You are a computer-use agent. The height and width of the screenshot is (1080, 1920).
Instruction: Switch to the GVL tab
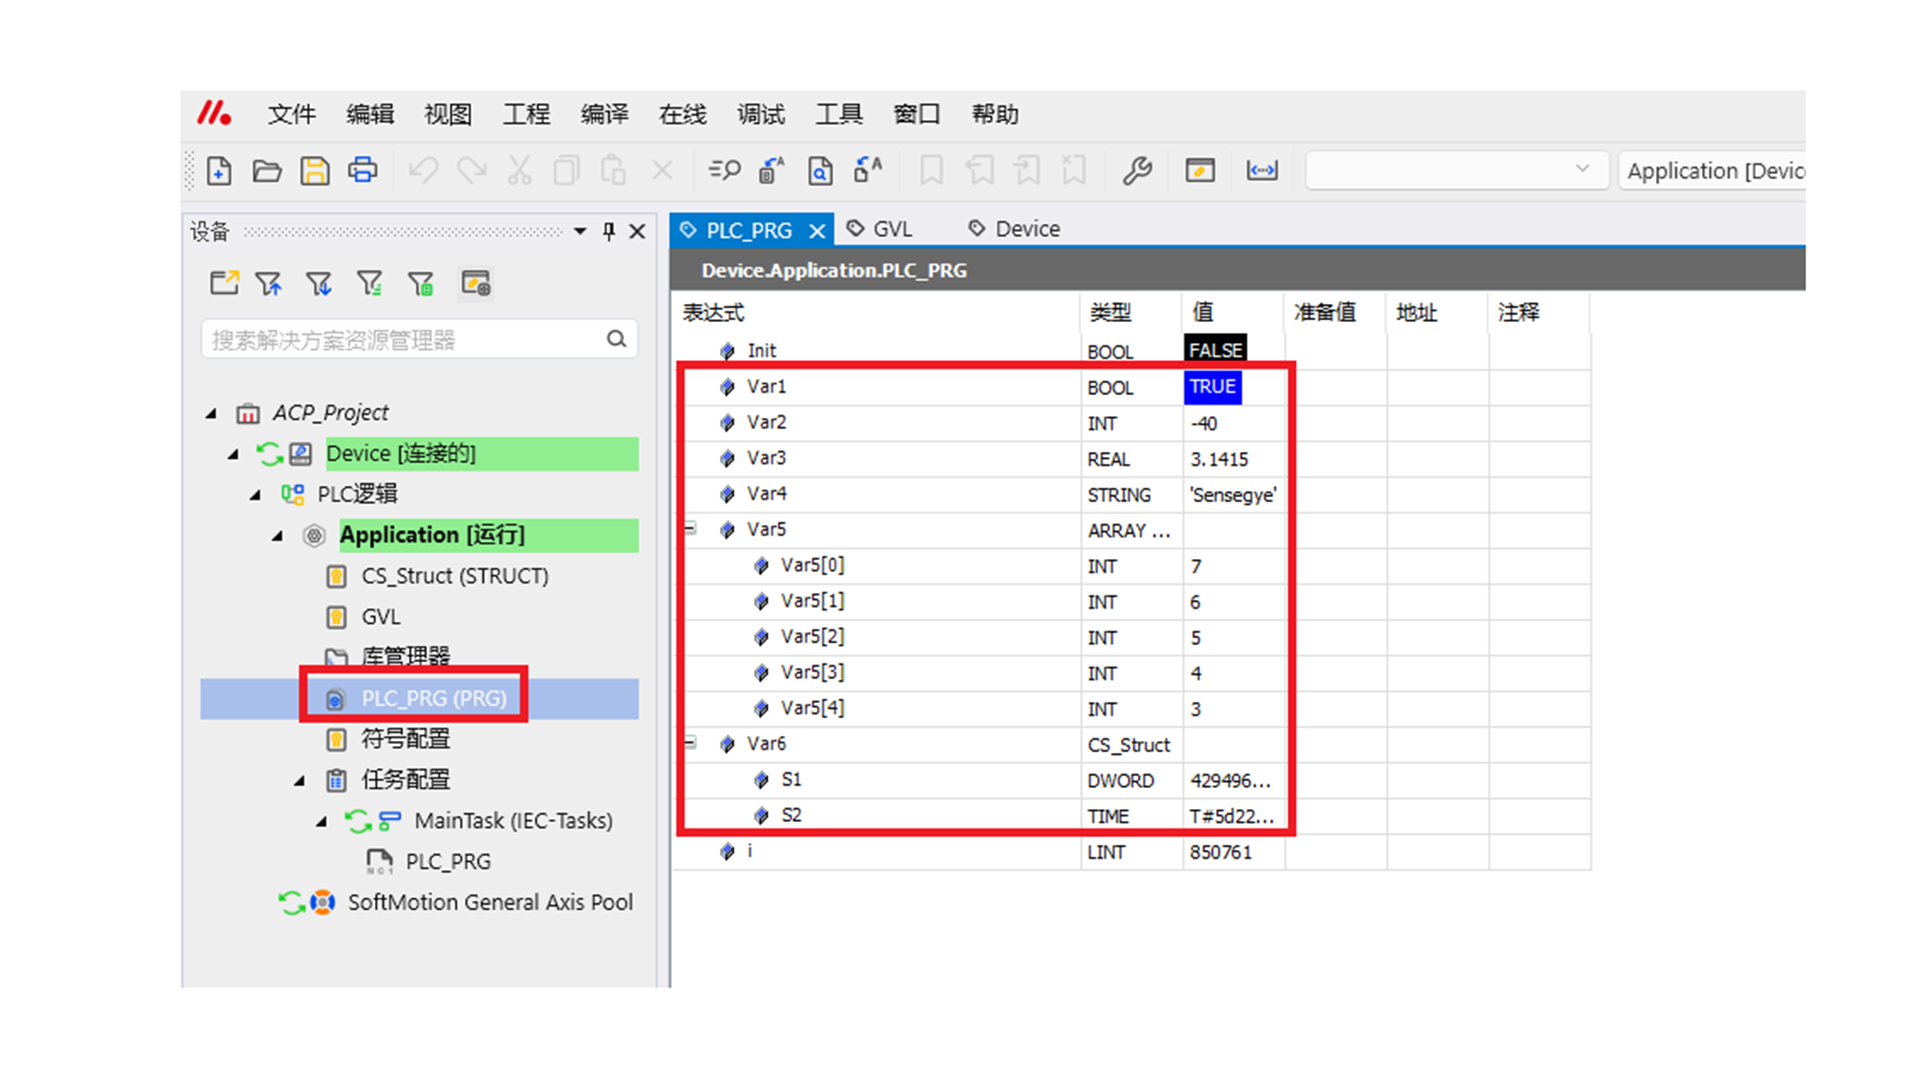point(880,229)
